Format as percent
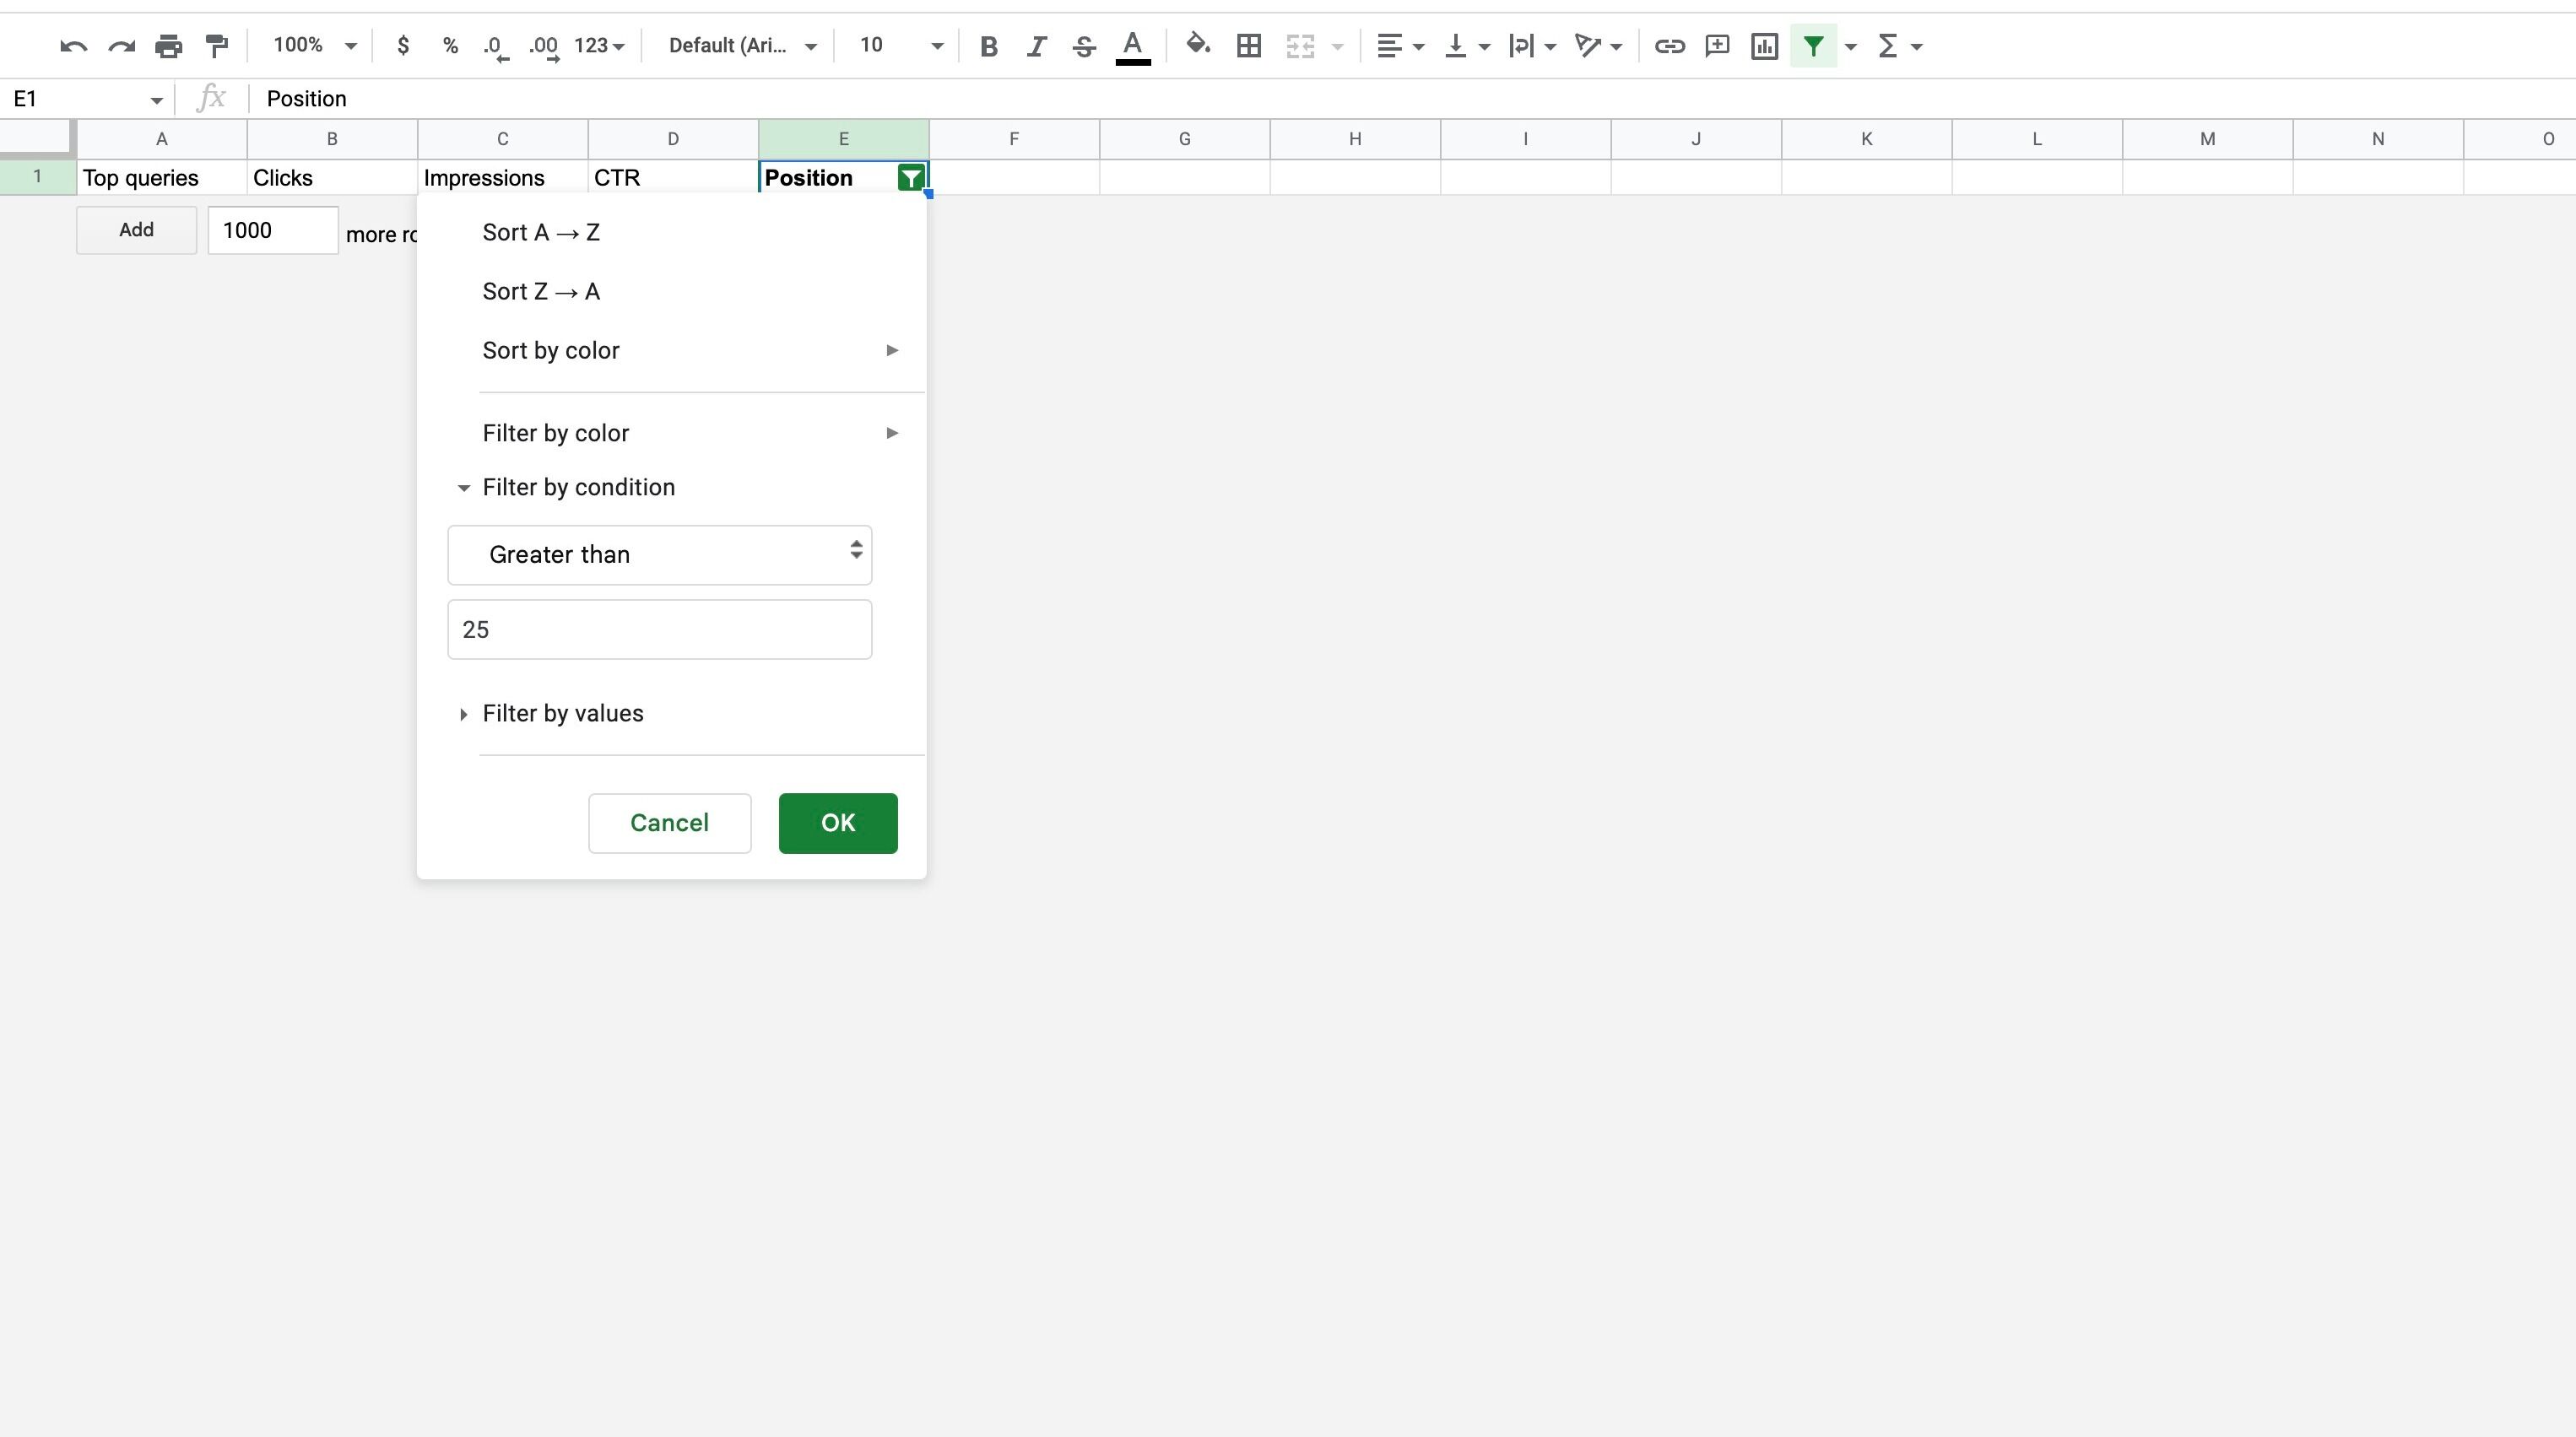The height and width of the screenshot is (1437, 2576). [450, 46]
